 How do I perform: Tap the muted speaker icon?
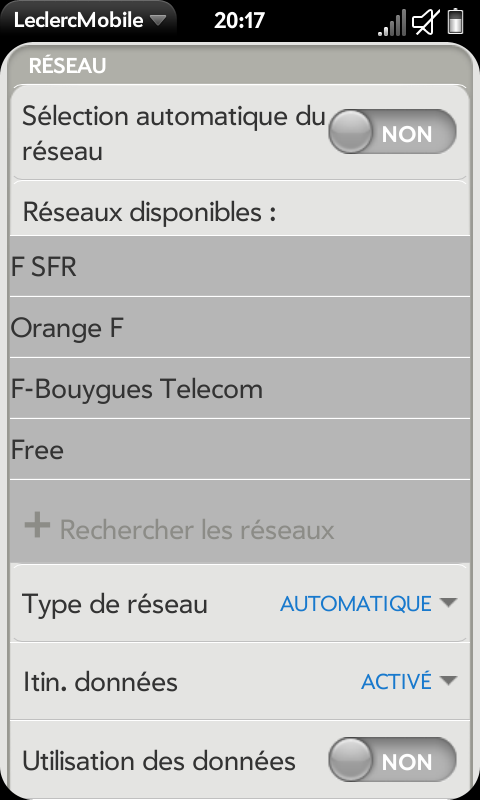click(426, 23)
